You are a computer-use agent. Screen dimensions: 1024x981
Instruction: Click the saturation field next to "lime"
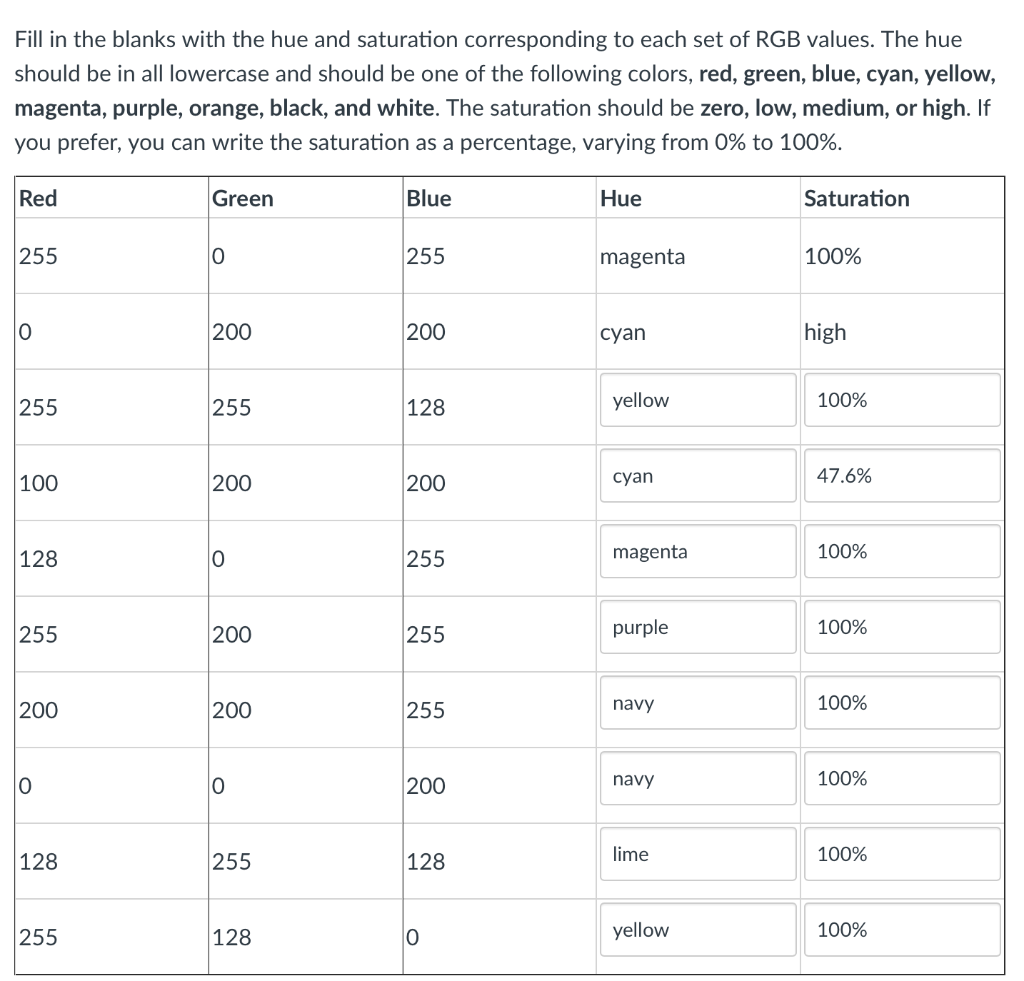point(901,854)
